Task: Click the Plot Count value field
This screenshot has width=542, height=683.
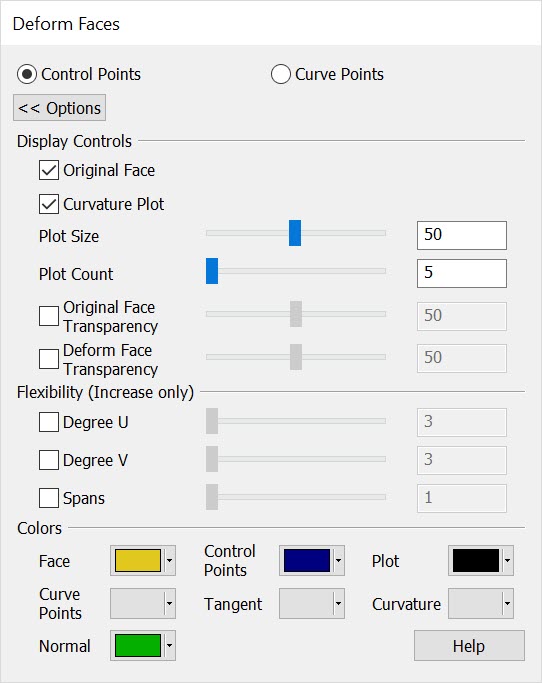Action: point(462,273)
